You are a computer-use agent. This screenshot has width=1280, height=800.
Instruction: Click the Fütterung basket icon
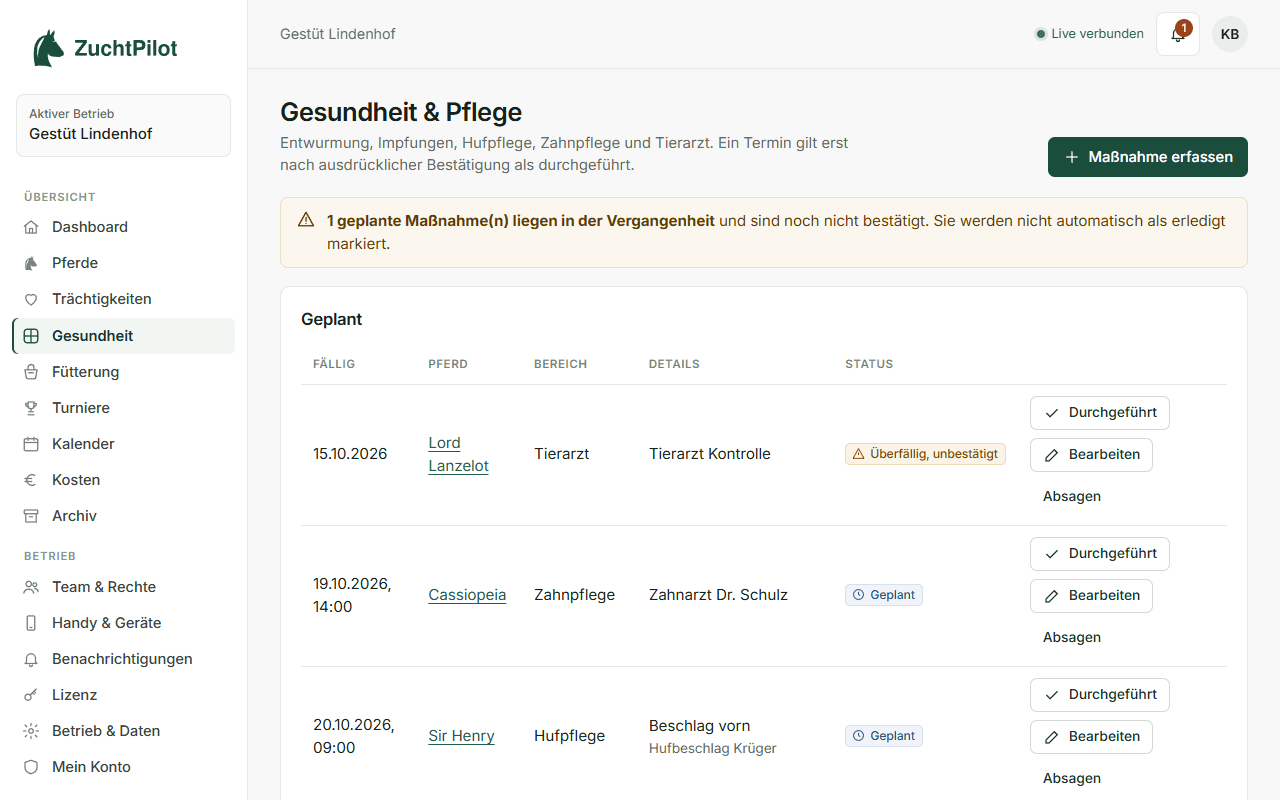click(x=31, y=372)
